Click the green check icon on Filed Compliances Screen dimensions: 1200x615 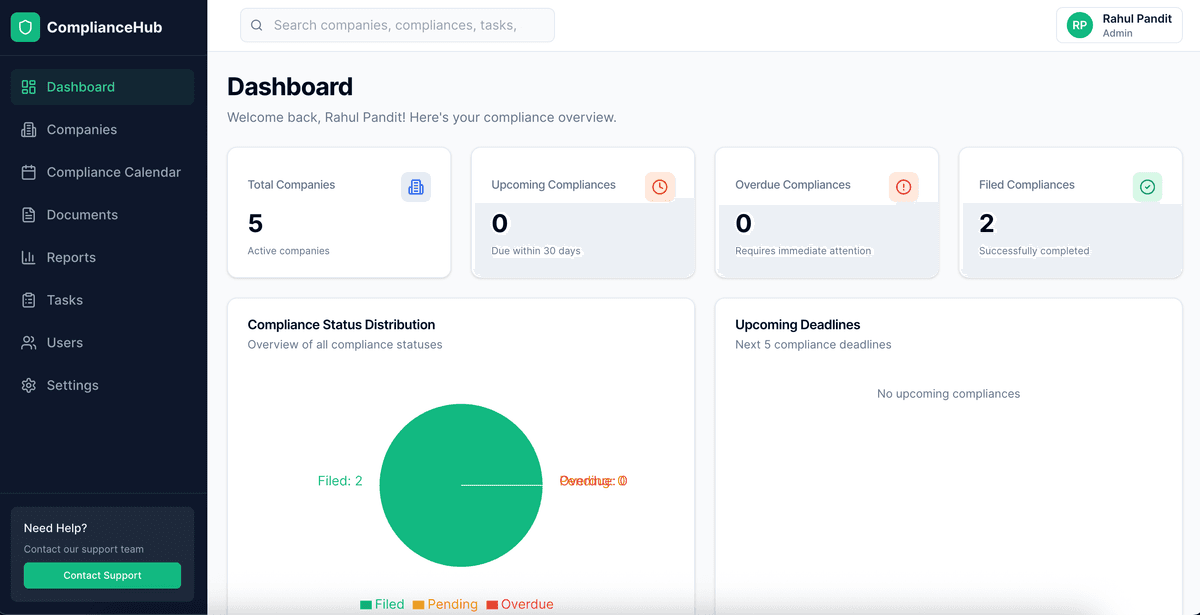tap(1147, 187)
